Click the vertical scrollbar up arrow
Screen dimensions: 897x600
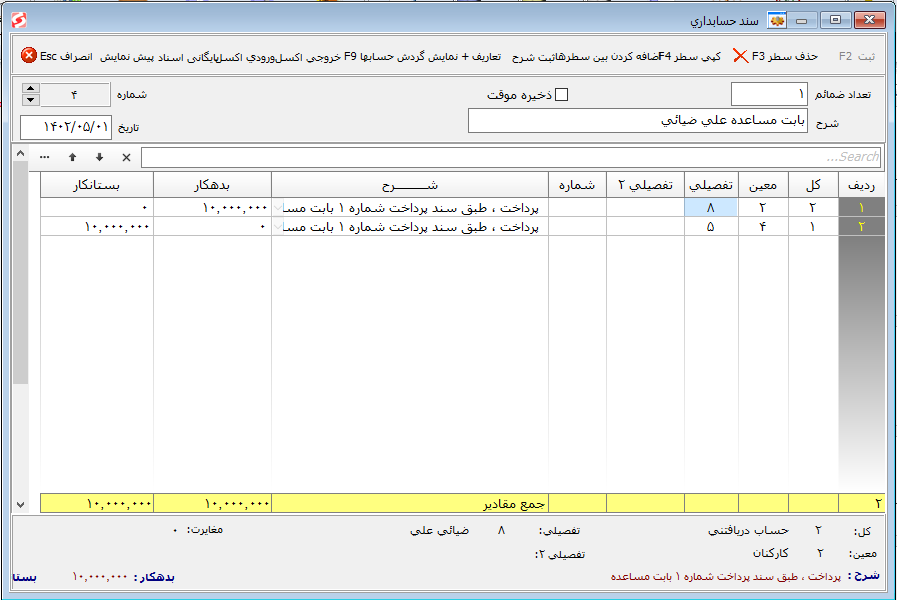click(x=21, y=153)
